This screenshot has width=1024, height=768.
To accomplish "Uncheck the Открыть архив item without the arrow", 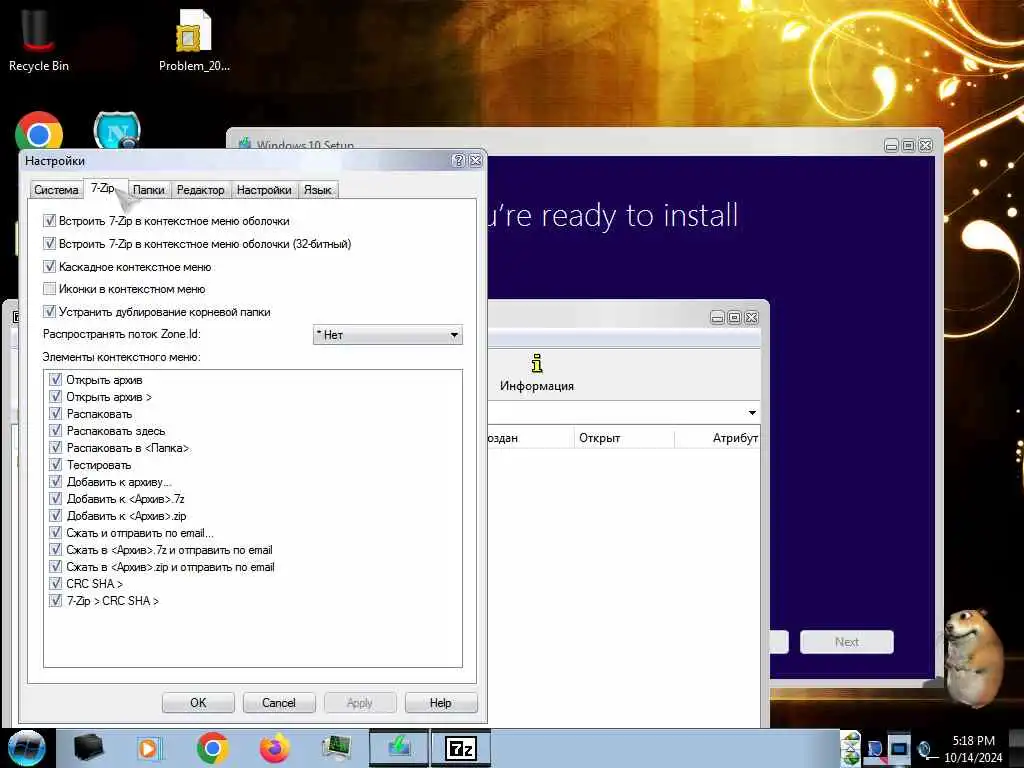I will click(56, 379).
